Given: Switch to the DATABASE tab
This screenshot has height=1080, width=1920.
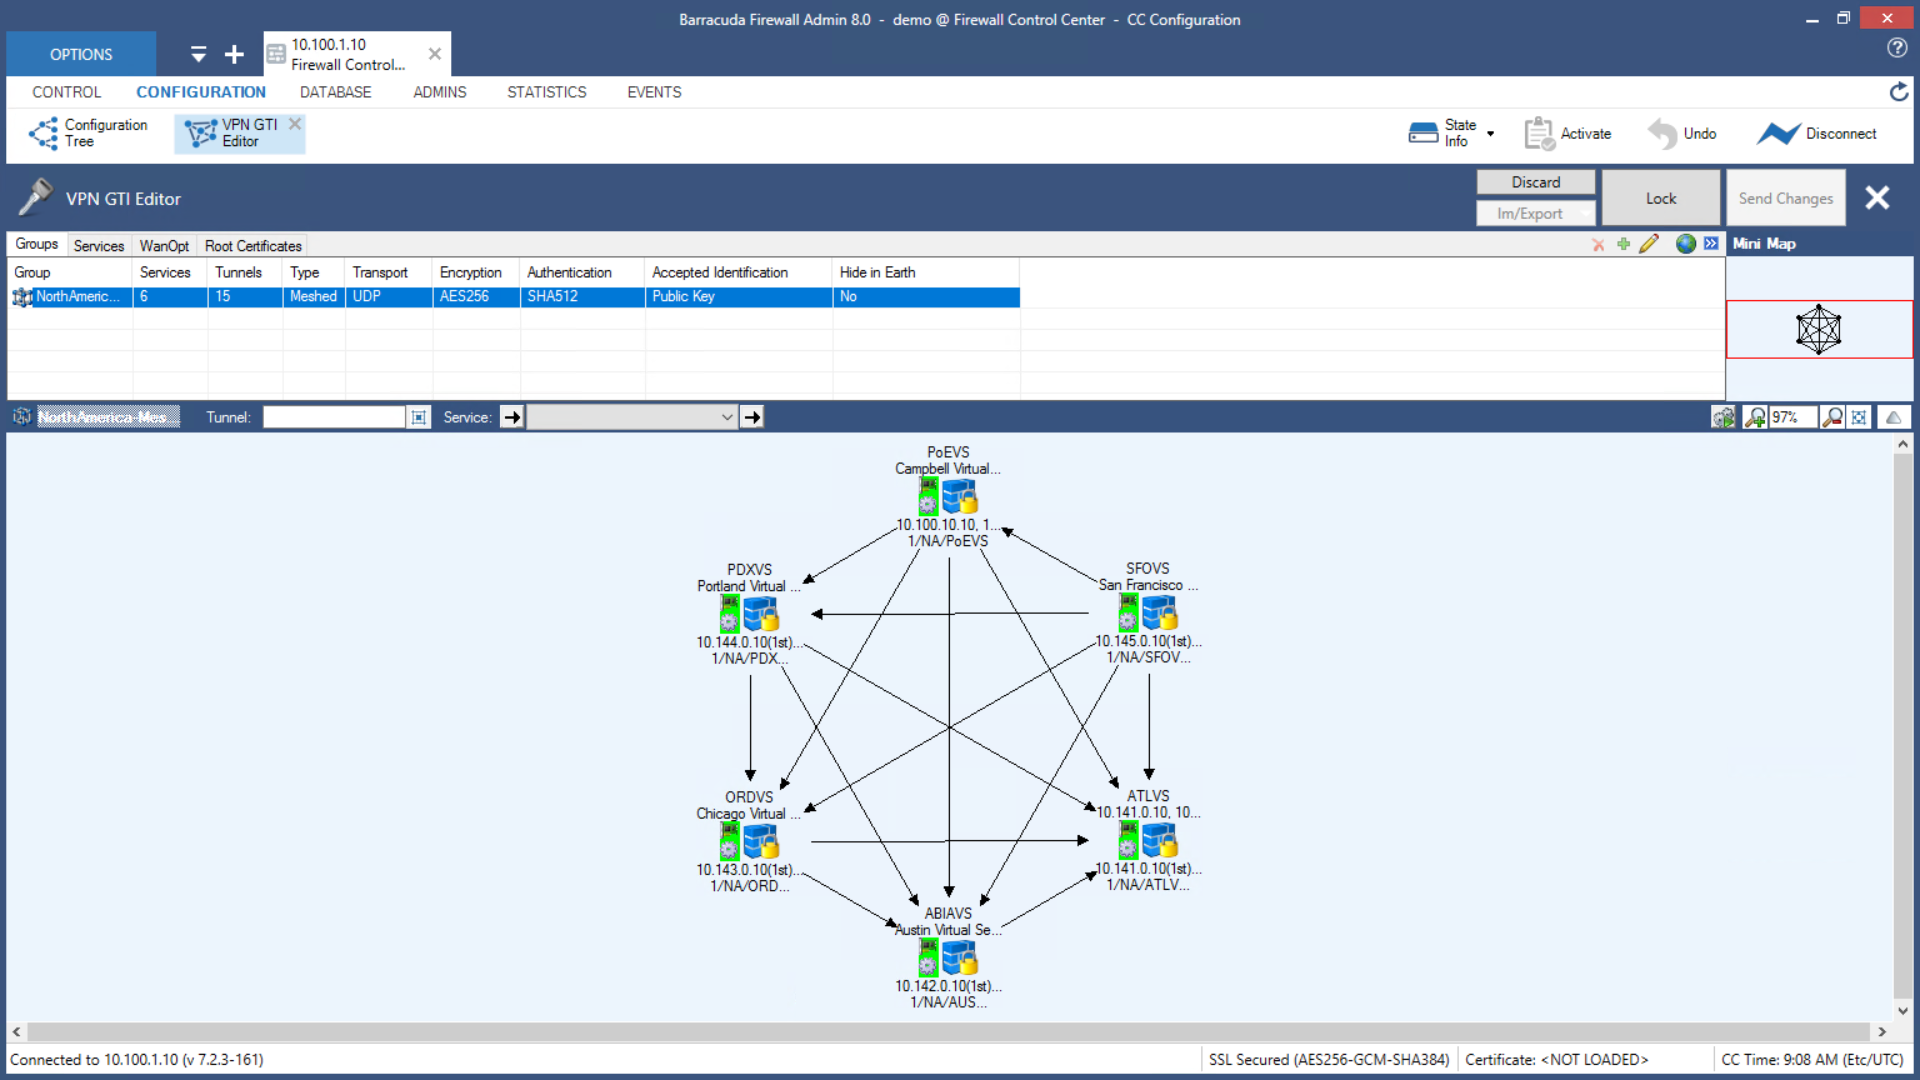Looking at the screenshot, I should click(x=335, y=92).
